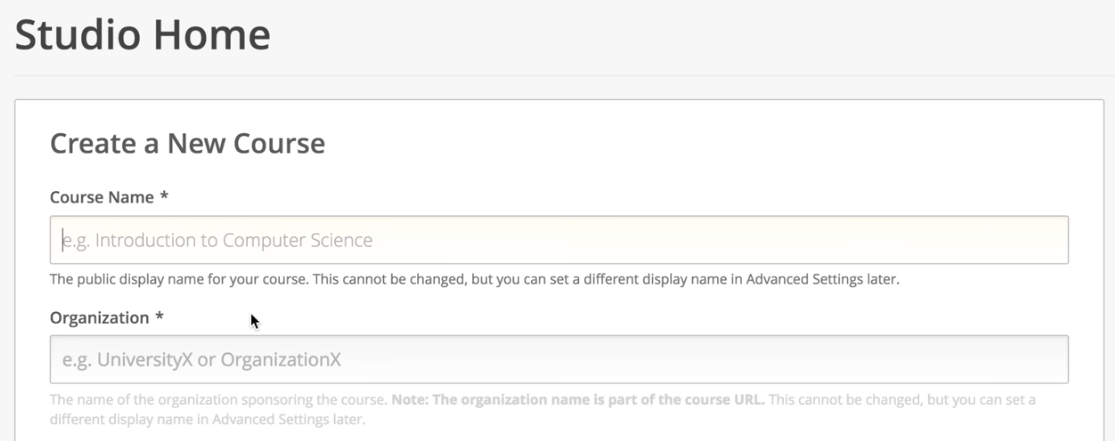Click the "Create a New Course" heading
Image resolution: width=1115 pixels, height=441 pixels.
coord(187,143)
